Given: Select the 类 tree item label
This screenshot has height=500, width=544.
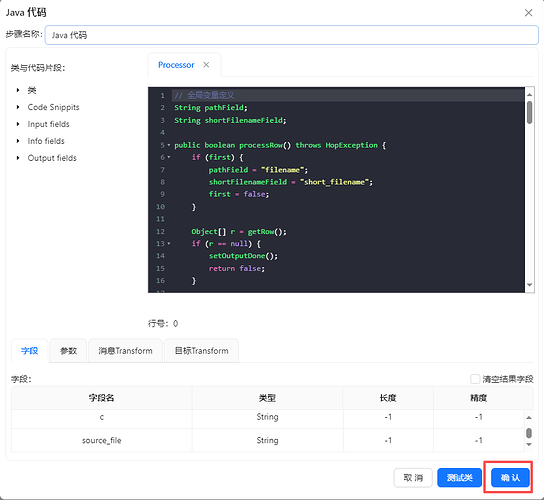Looking at the screenshot, I should [x=32, y=90].
